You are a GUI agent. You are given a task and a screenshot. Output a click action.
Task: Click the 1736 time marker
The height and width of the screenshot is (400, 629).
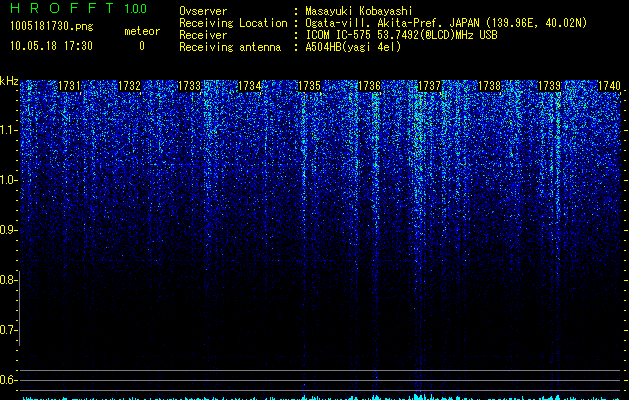coord(369,86)
